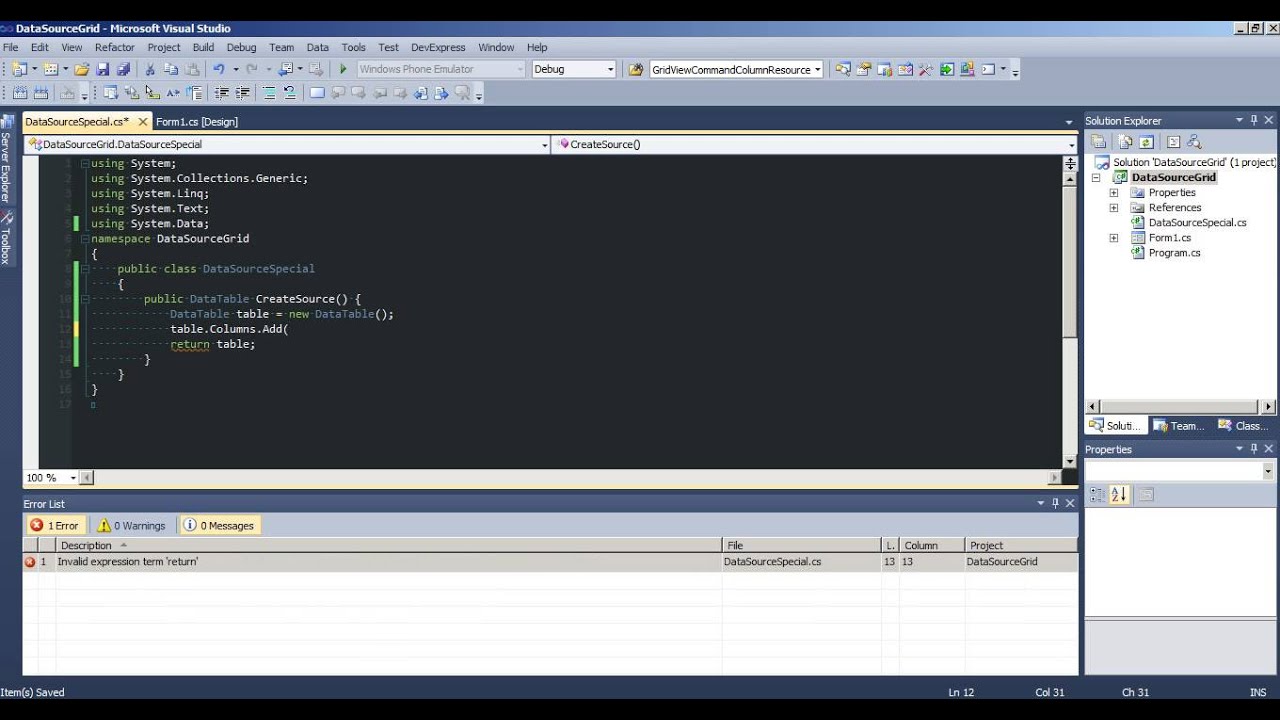Screen dimensions: 1280x720
Task: Sort errors by Description column header
Action: (x=389, y=545)
